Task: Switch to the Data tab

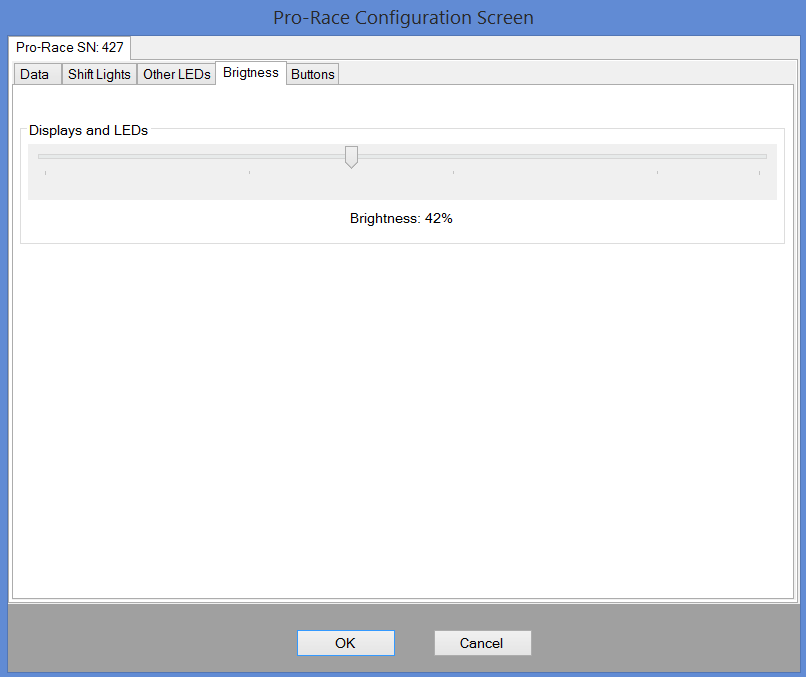Action: (35, 74)
